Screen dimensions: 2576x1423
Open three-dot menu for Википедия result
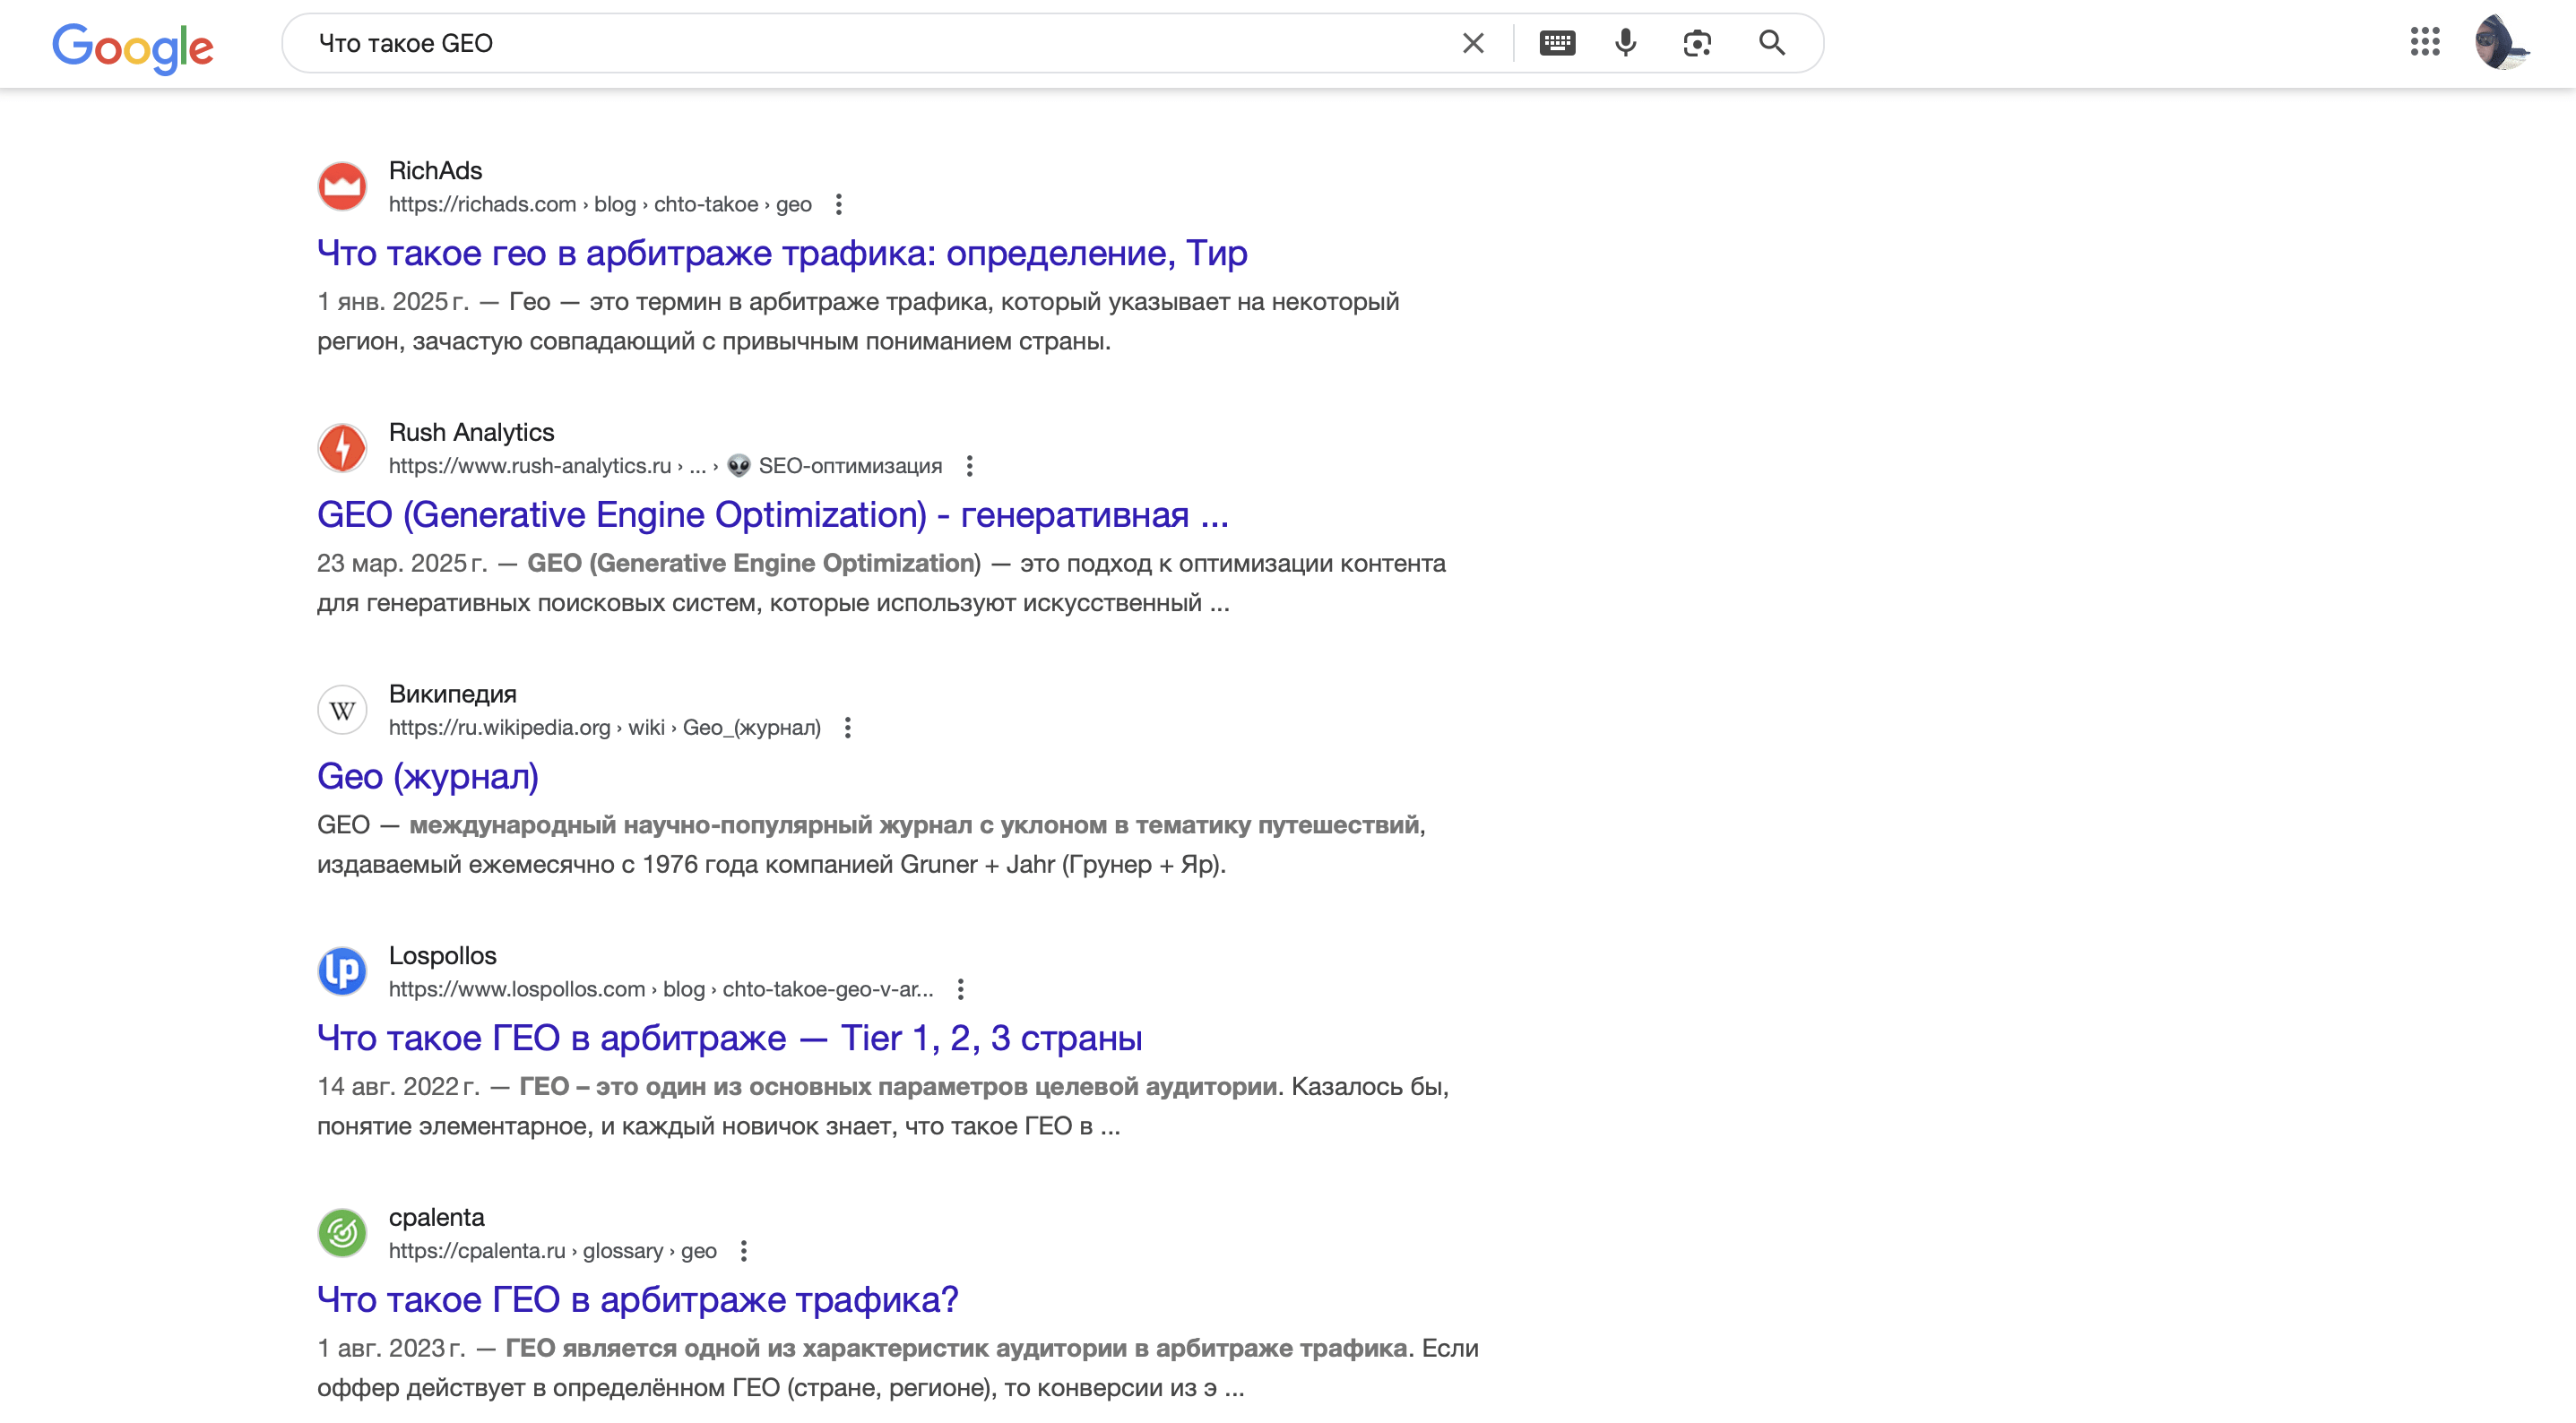click(847, 728)
